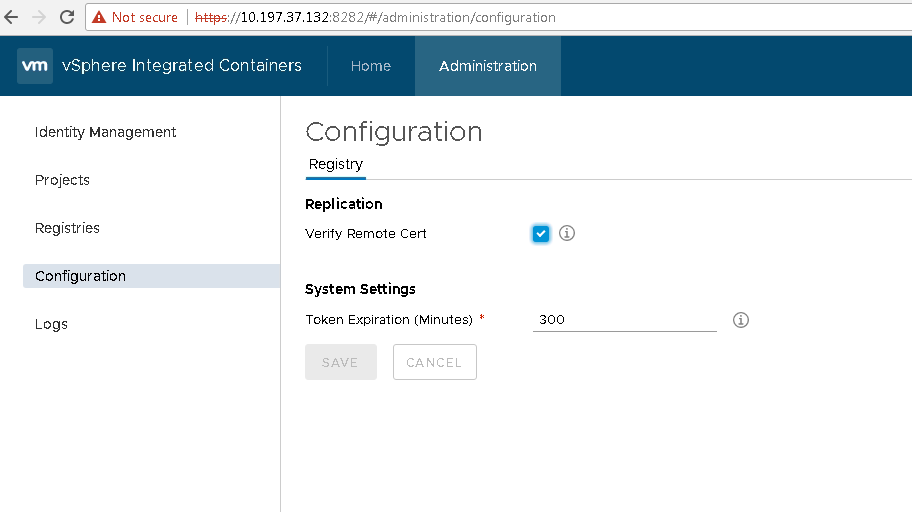This screenshot has height=512, width=912.
Task: Click the browser back arrow
Action: [11, 17]
